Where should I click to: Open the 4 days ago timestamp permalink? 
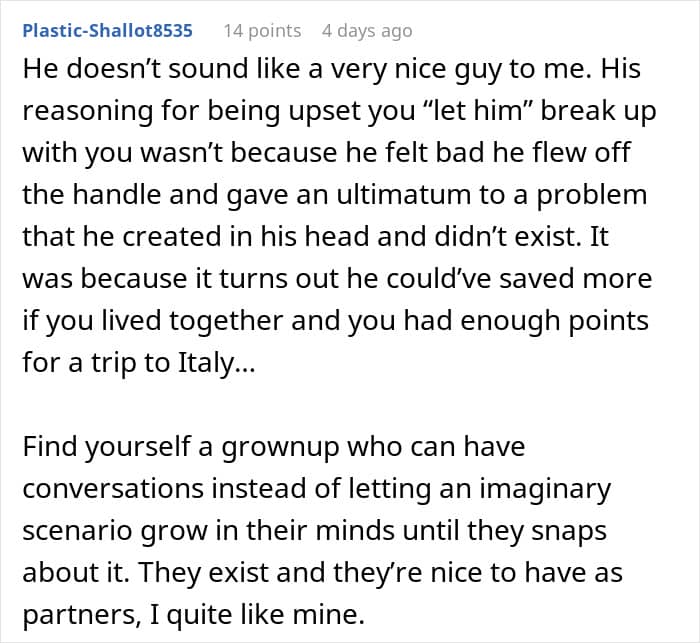pos(367,31)
